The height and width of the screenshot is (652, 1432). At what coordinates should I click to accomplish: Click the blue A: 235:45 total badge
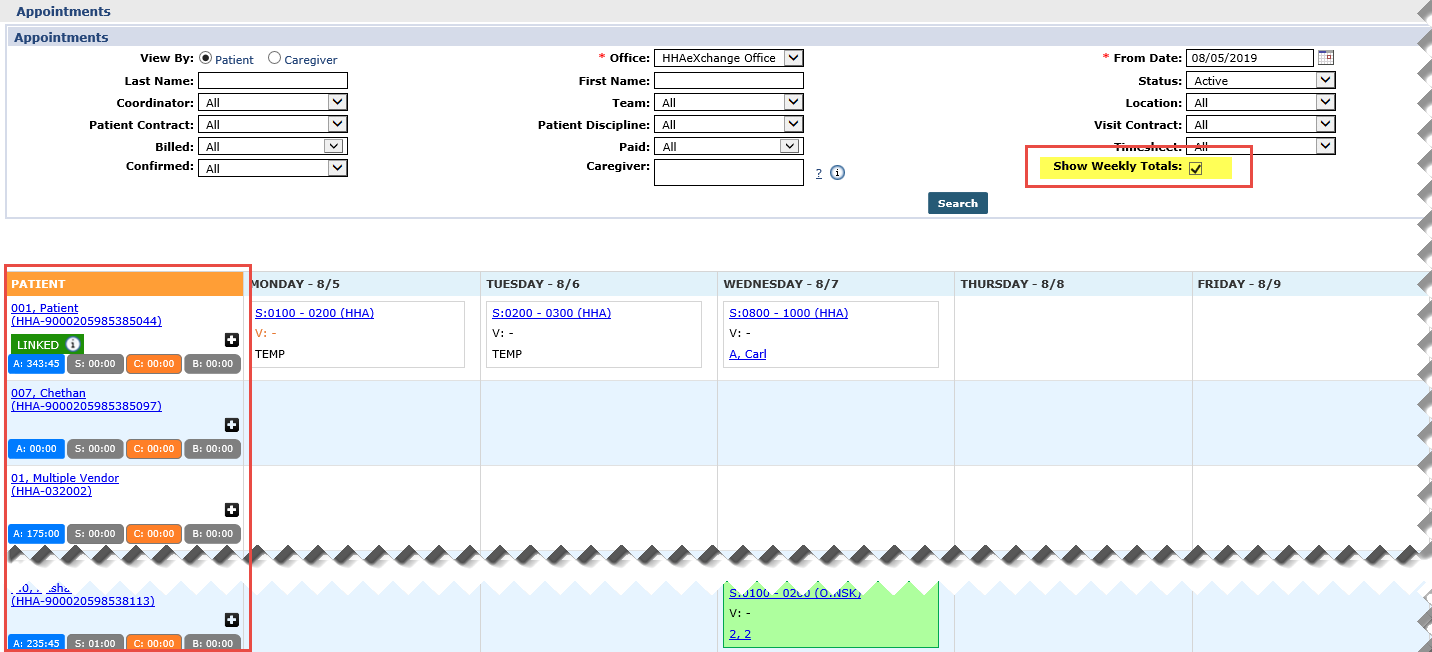tap(37, 643)
